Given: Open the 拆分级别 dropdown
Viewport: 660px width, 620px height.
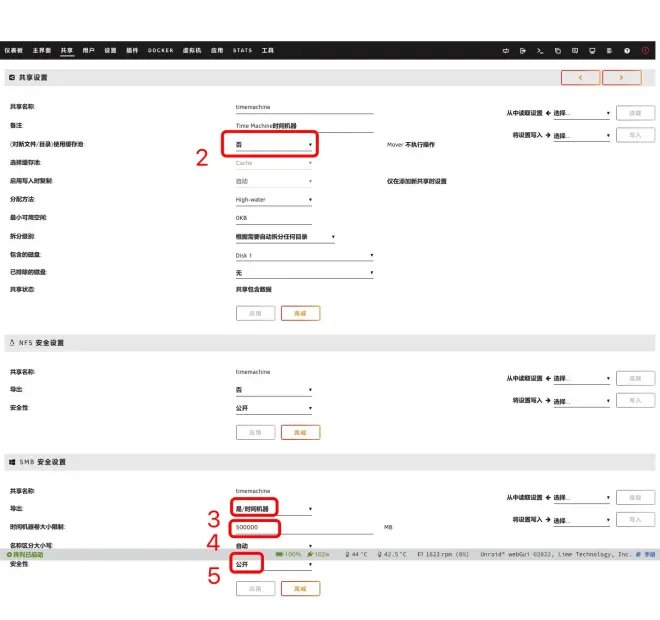Looking at the screenshot, I should click(x=285, y=237).
